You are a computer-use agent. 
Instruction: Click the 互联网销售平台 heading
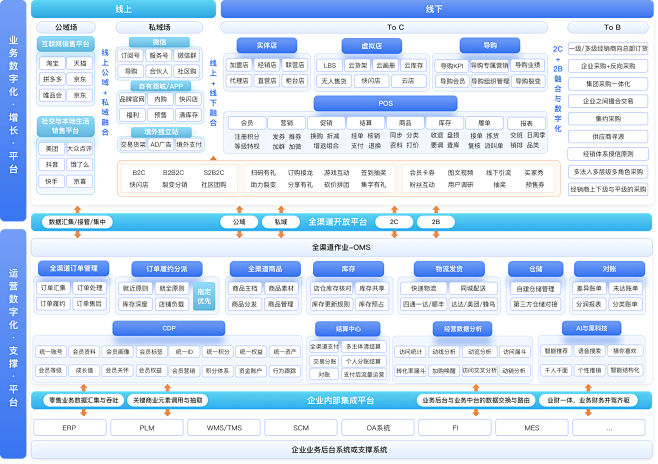[65, 44]
